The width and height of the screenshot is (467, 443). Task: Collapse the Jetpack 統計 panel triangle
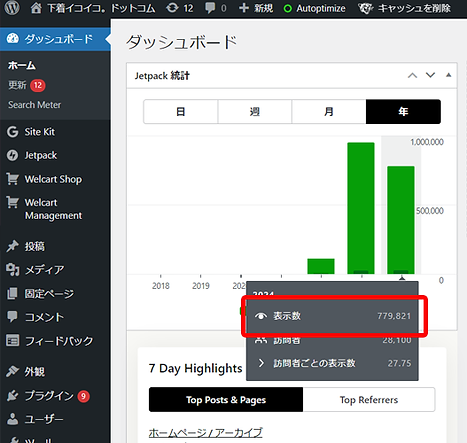(449, 75)
